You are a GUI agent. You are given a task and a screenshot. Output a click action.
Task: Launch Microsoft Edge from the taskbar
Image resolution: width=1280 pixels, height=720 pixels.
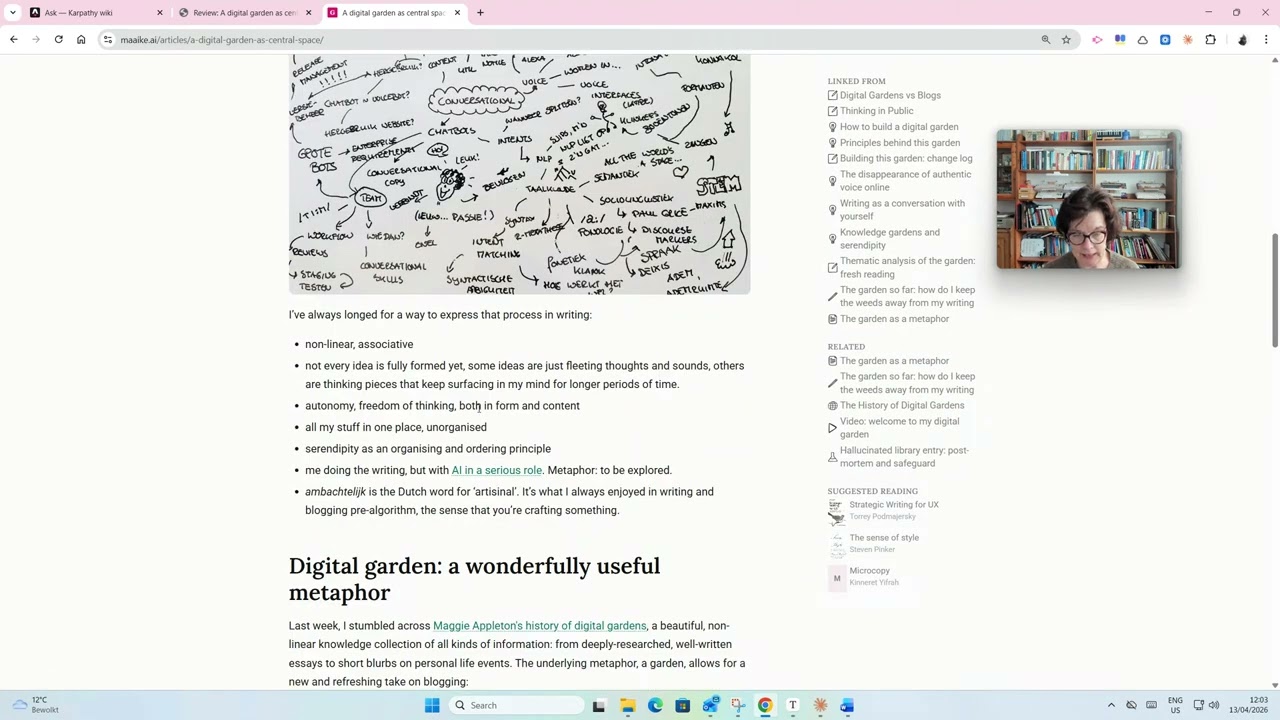(655, 705)
